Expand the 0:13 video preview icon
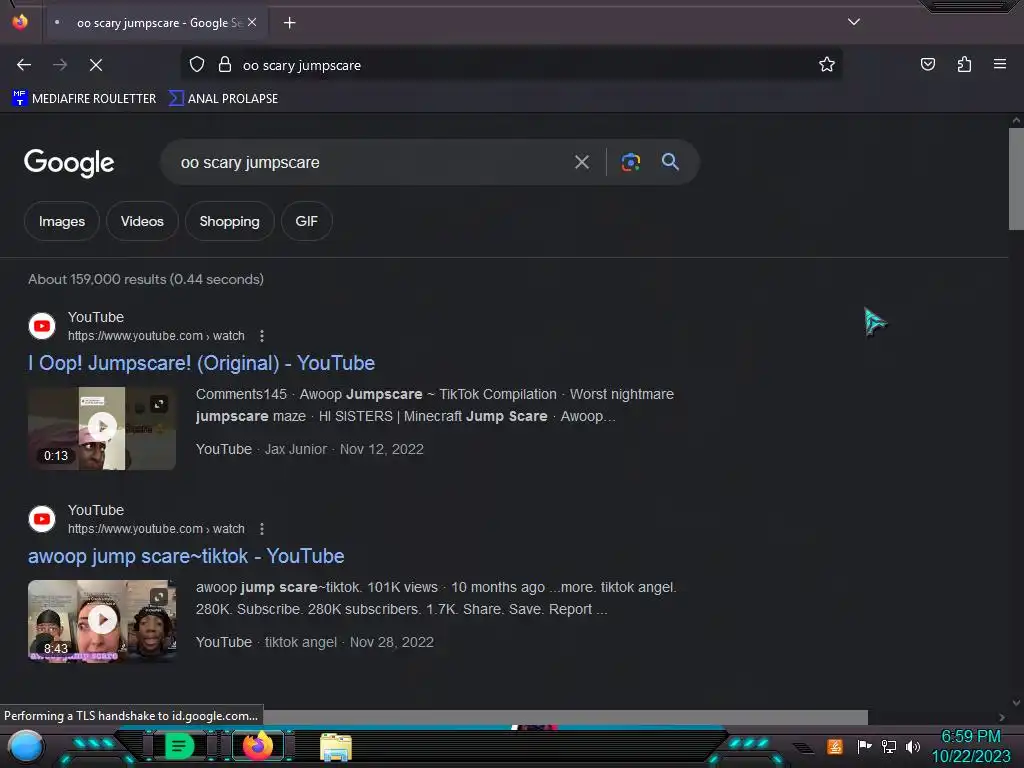 pos(159,404)
